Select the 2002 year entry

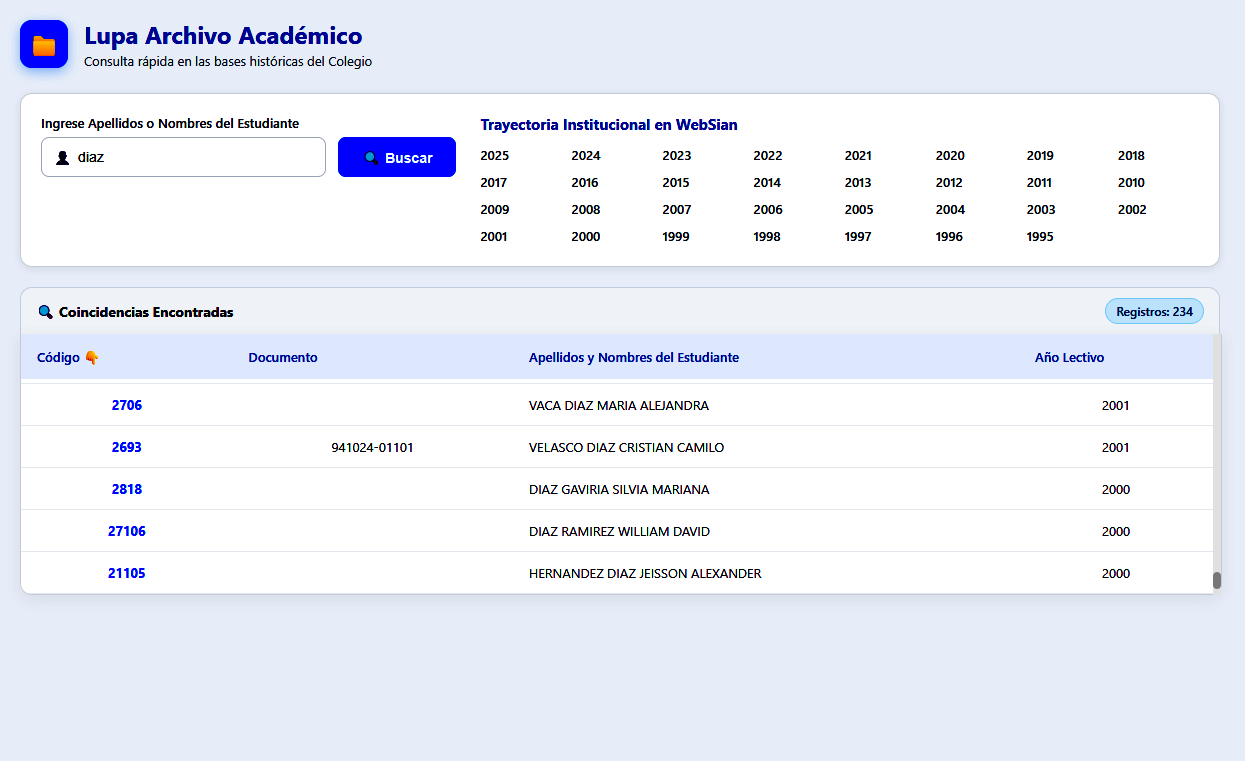(x=1132, y=210)
